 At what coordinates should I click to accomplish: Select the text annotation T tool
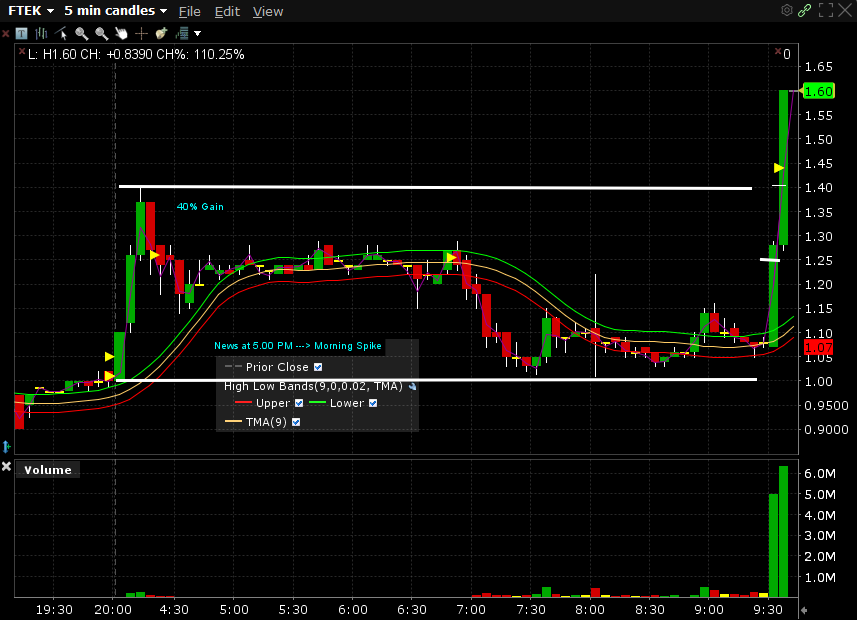point(21,33)
